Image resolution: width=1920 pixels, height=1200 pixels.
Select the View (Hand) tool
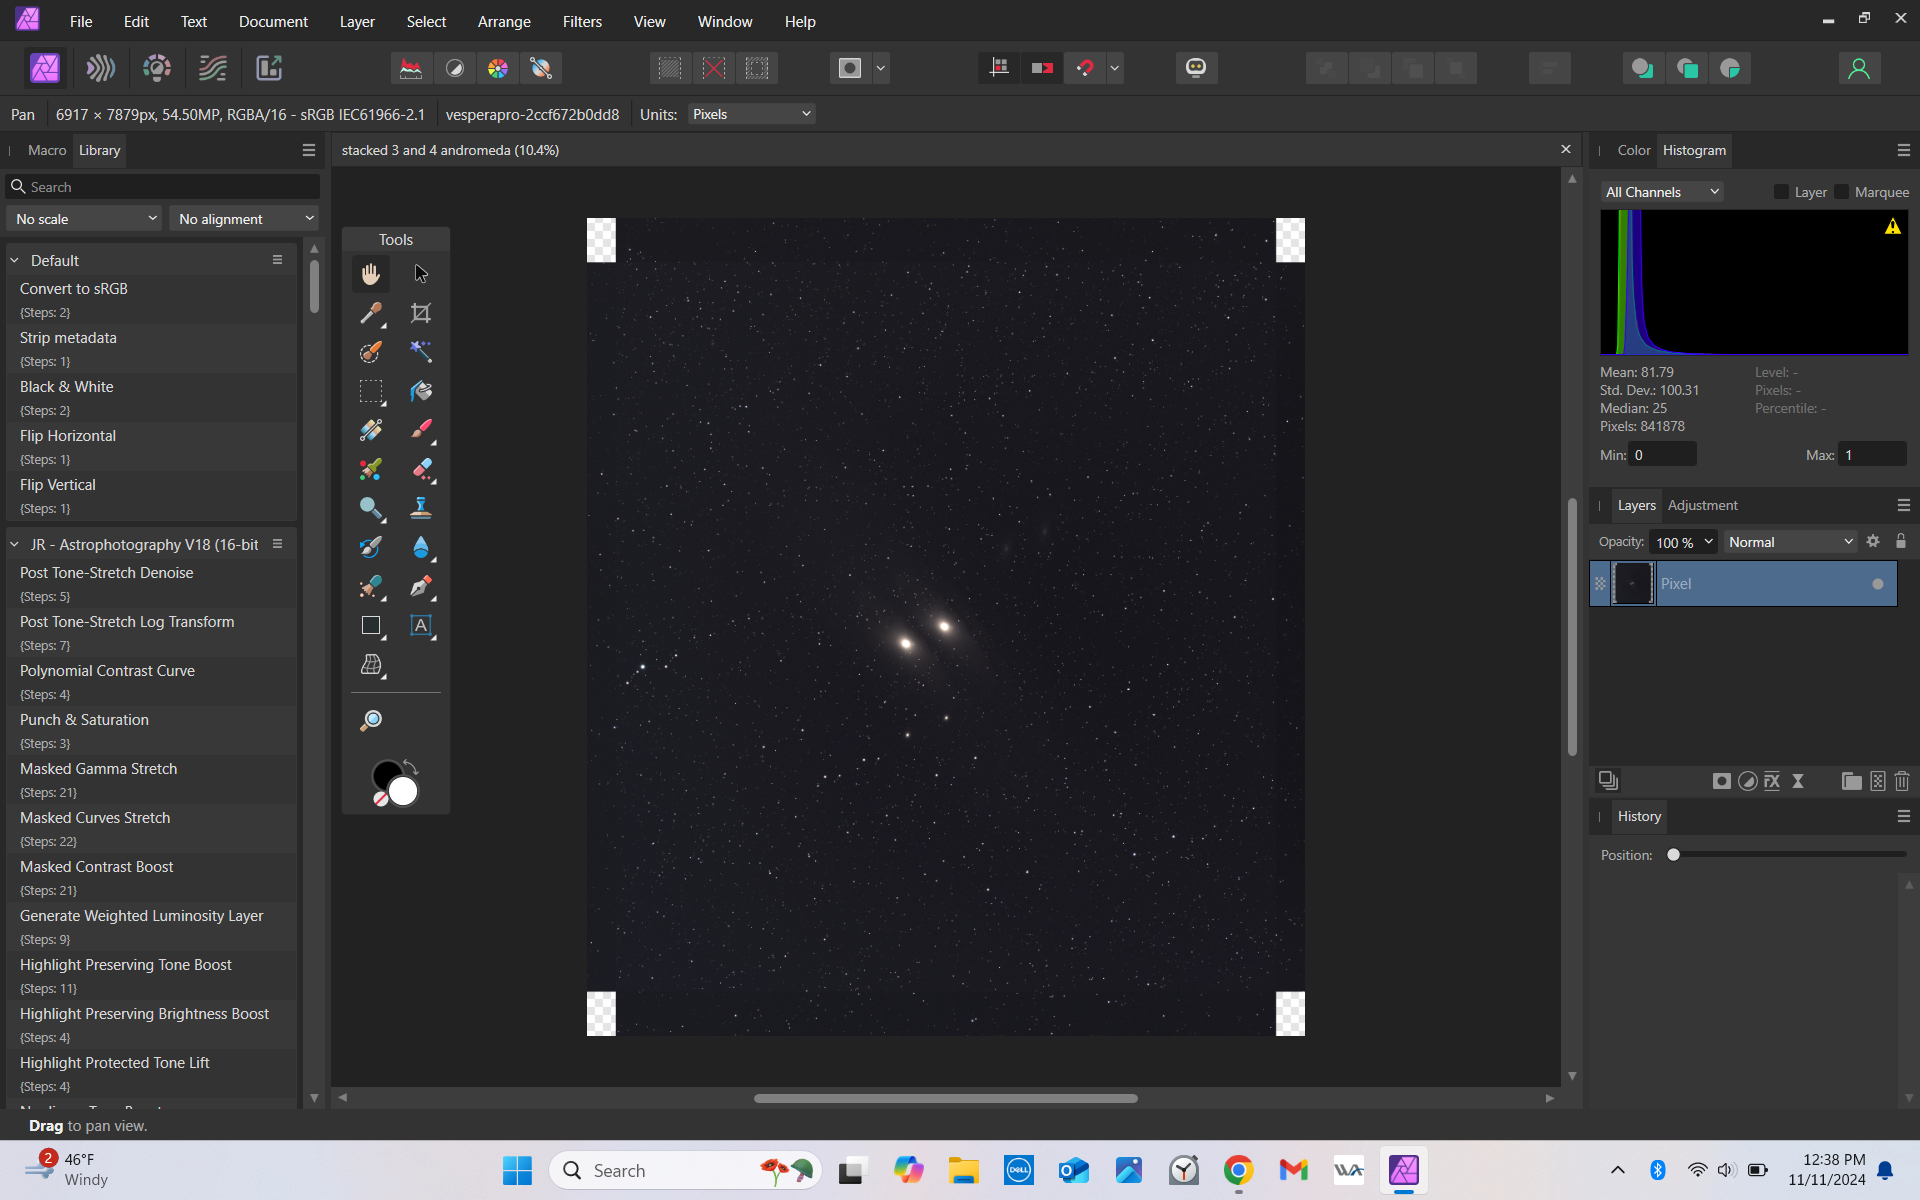[x=371, y=274]
